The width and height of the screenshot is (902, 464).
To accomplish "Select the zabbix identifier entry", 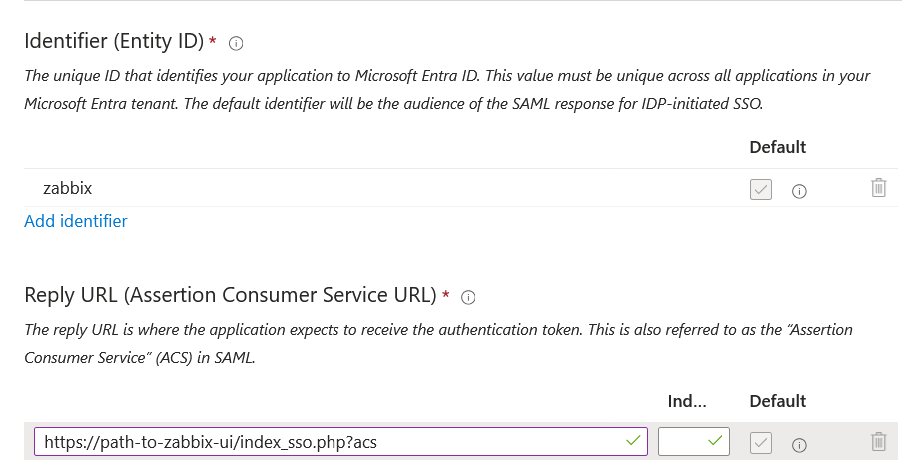I will (x=68, y=187).
